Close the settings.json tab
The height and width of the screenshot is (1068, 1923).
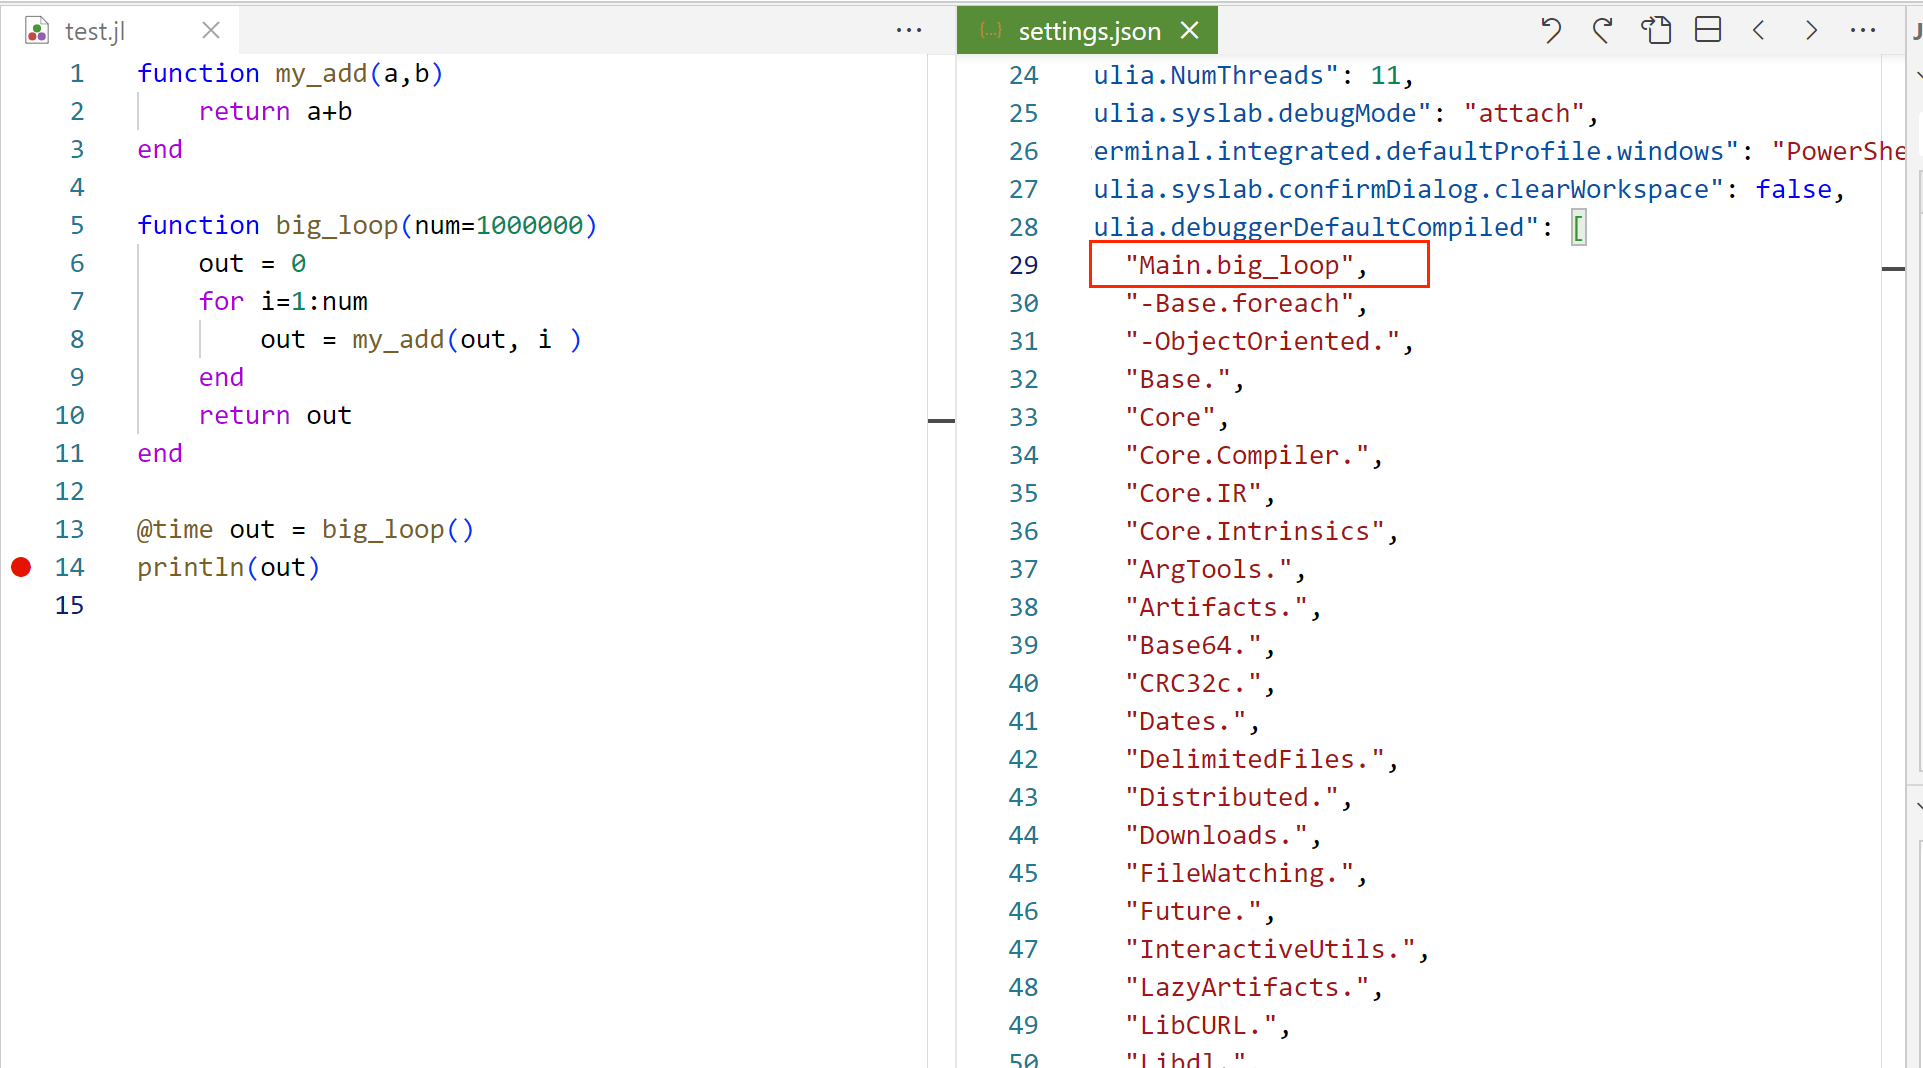pos(1190,31)
